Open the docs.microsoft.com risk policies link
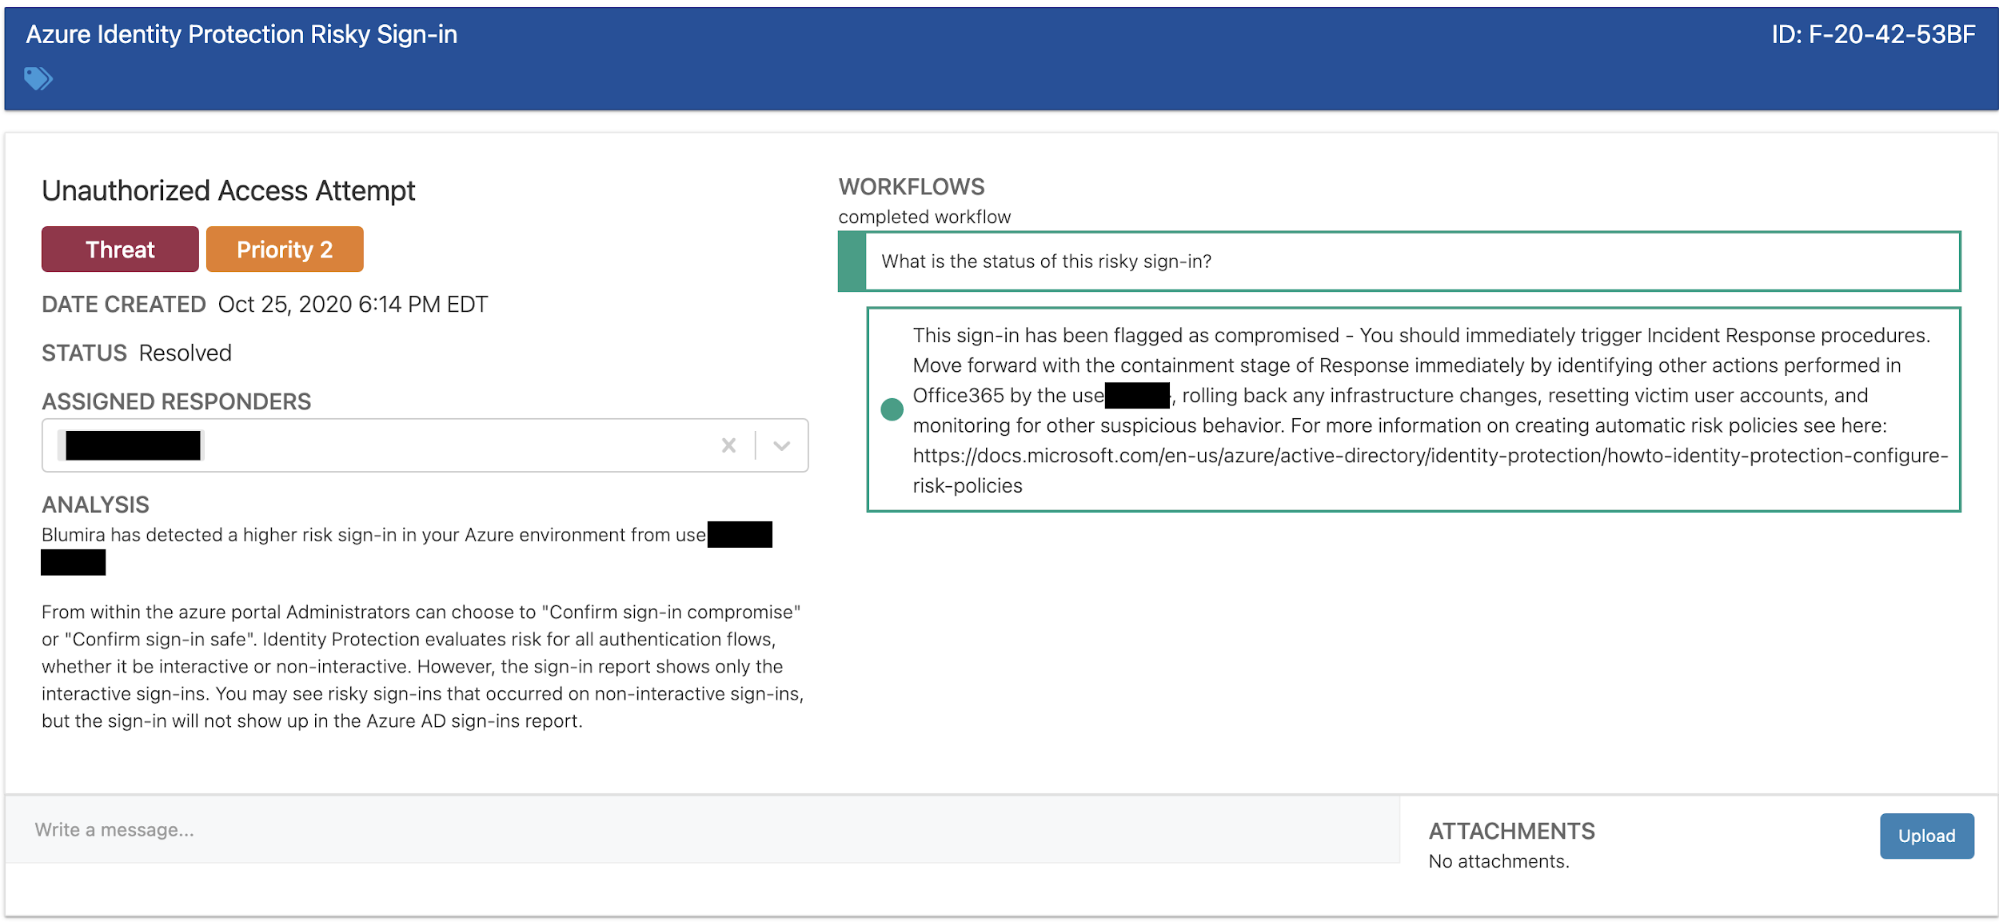 click(1430, 470)
